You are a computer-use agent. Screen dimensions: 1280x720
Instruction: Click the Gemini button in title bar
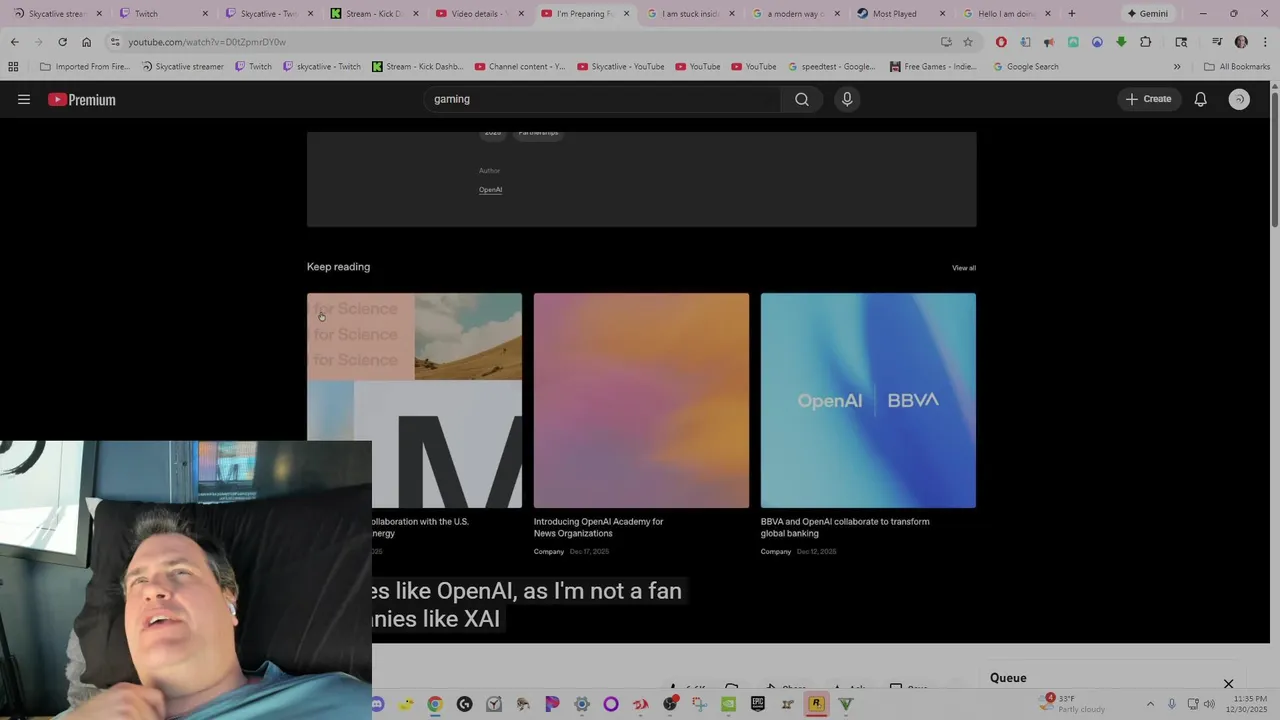(1147, 14)
